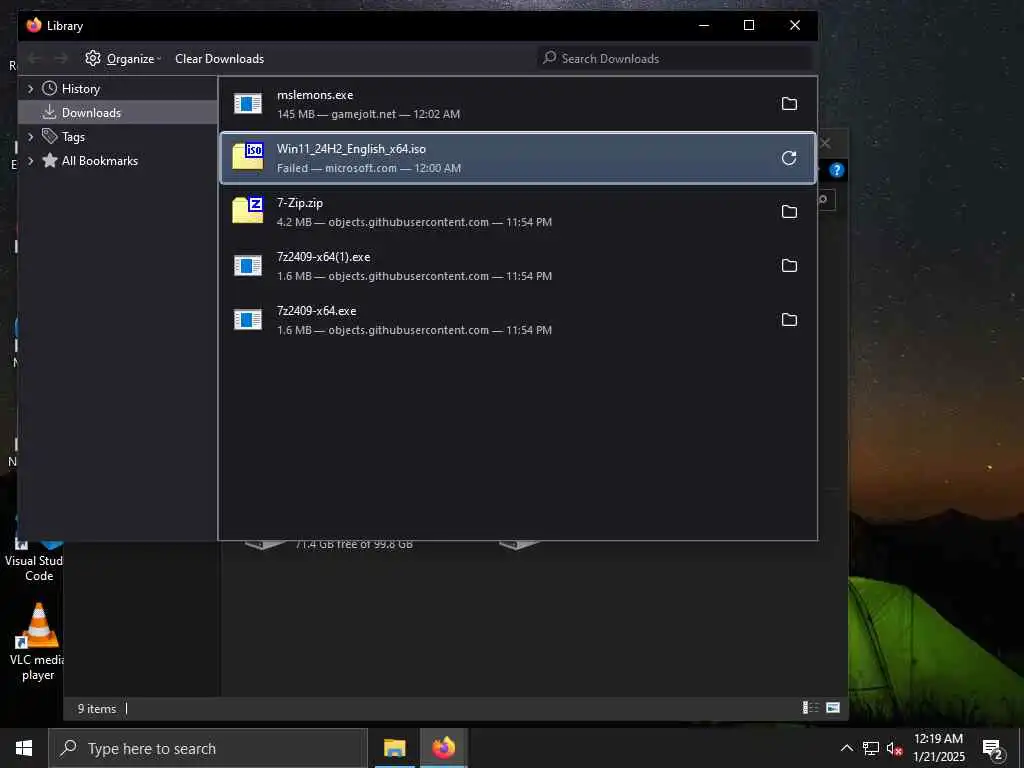Select the 7z2409-x64.exe filename
Viewport: 1024px width, 768px height.
317,311
